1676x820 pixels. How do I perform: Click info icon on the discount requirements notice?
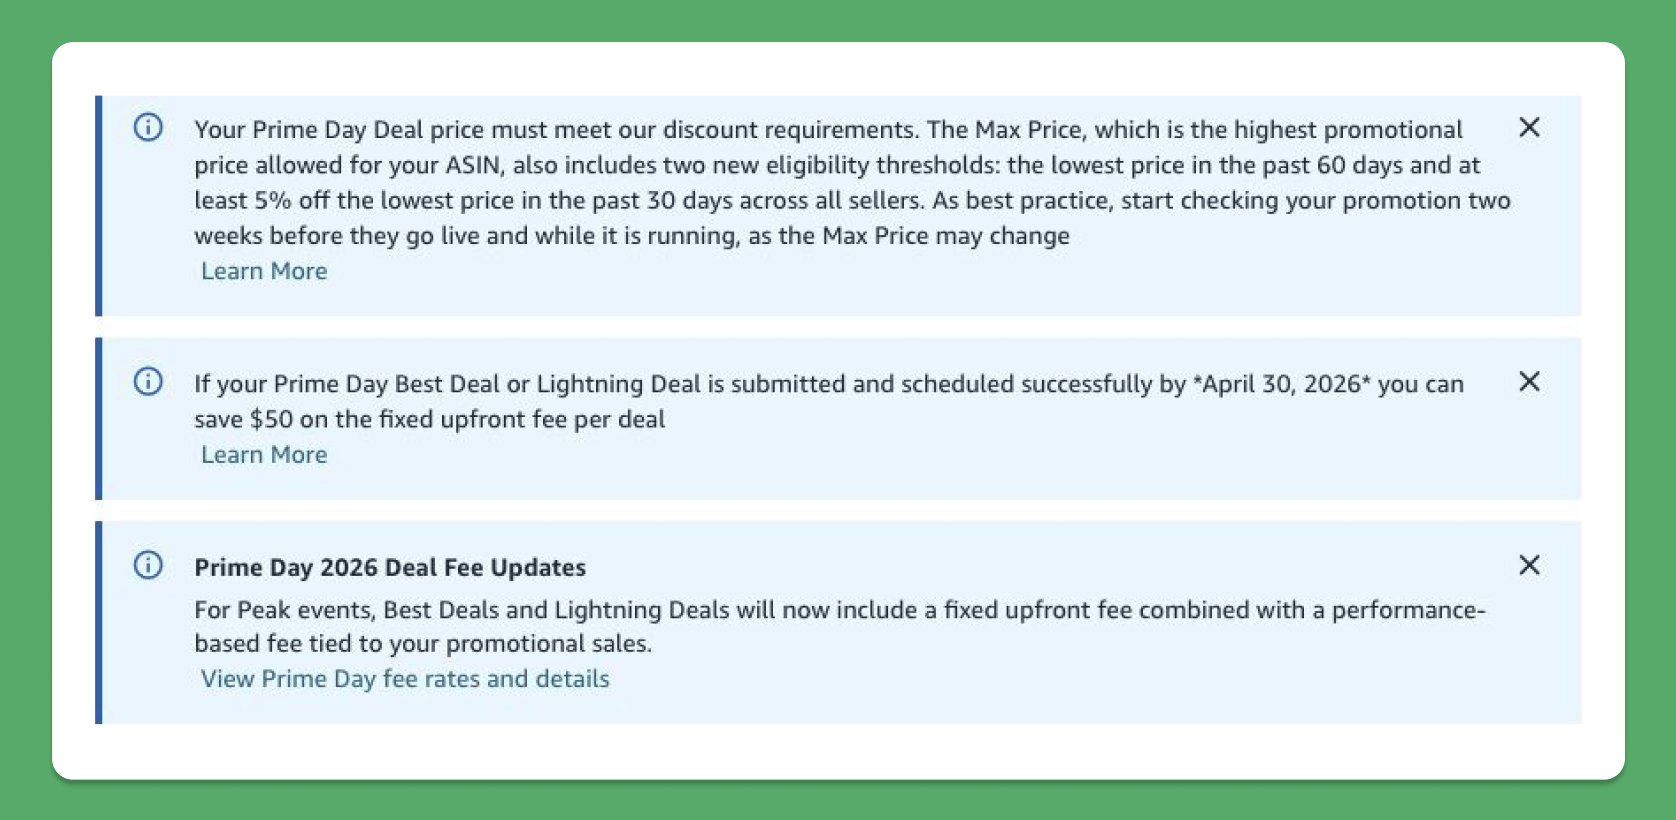tap(148, 128)
